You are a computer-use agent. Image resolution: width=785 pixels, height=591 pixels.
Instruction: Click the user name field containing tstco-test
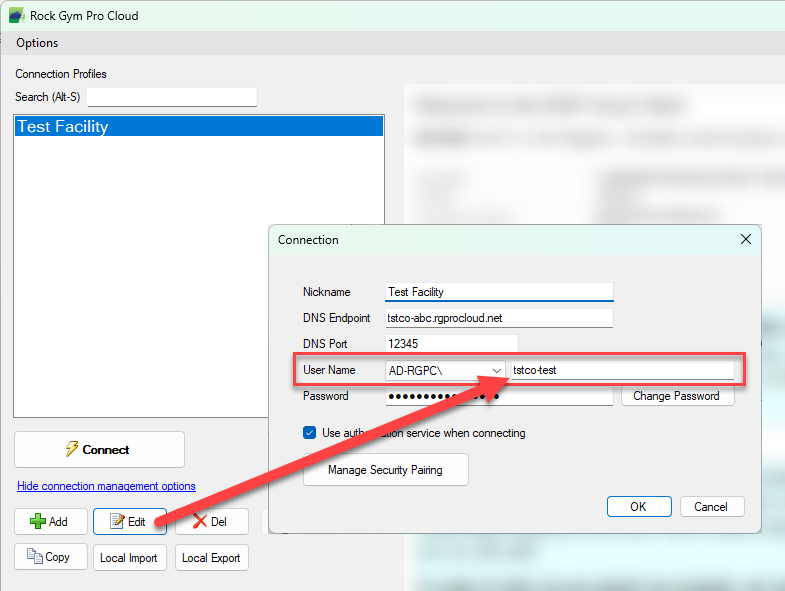[x=623, y=370]
